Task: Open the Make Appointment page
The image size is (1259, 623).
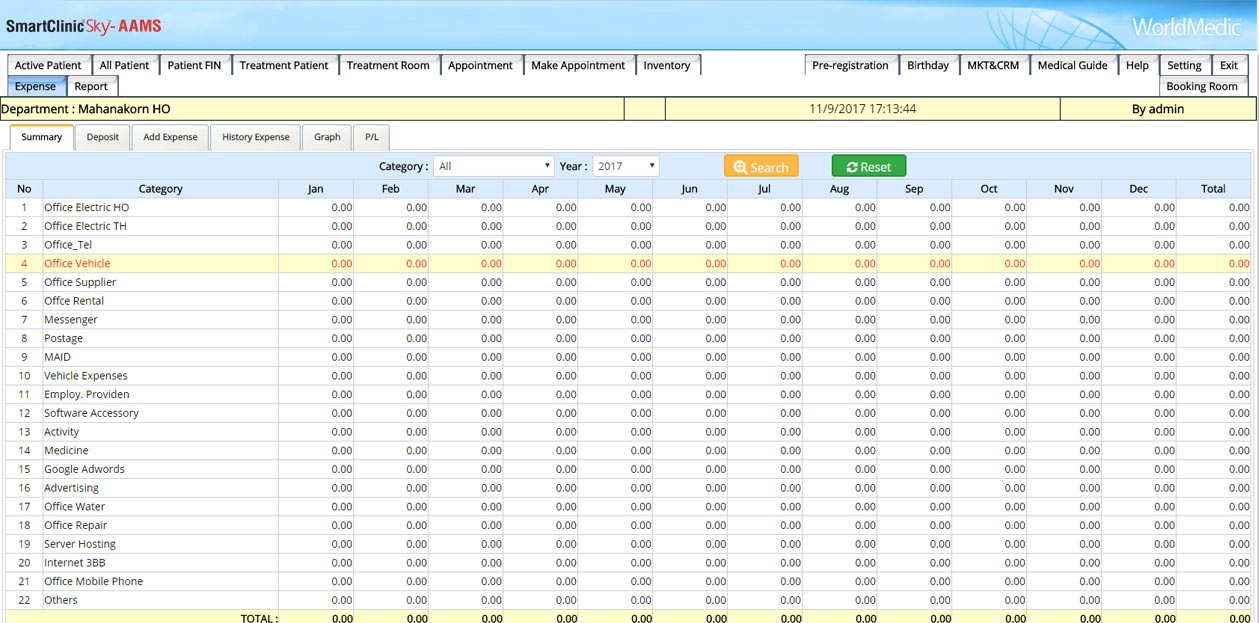Action: tap(578, 65)
